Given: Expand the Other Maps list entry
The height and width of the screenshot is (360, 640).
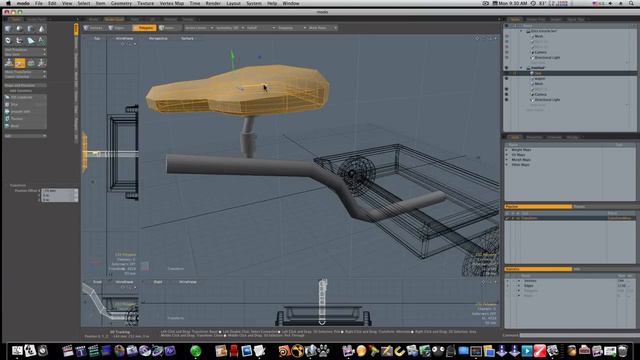Looking at the screenshot, I should click(507, 164).
